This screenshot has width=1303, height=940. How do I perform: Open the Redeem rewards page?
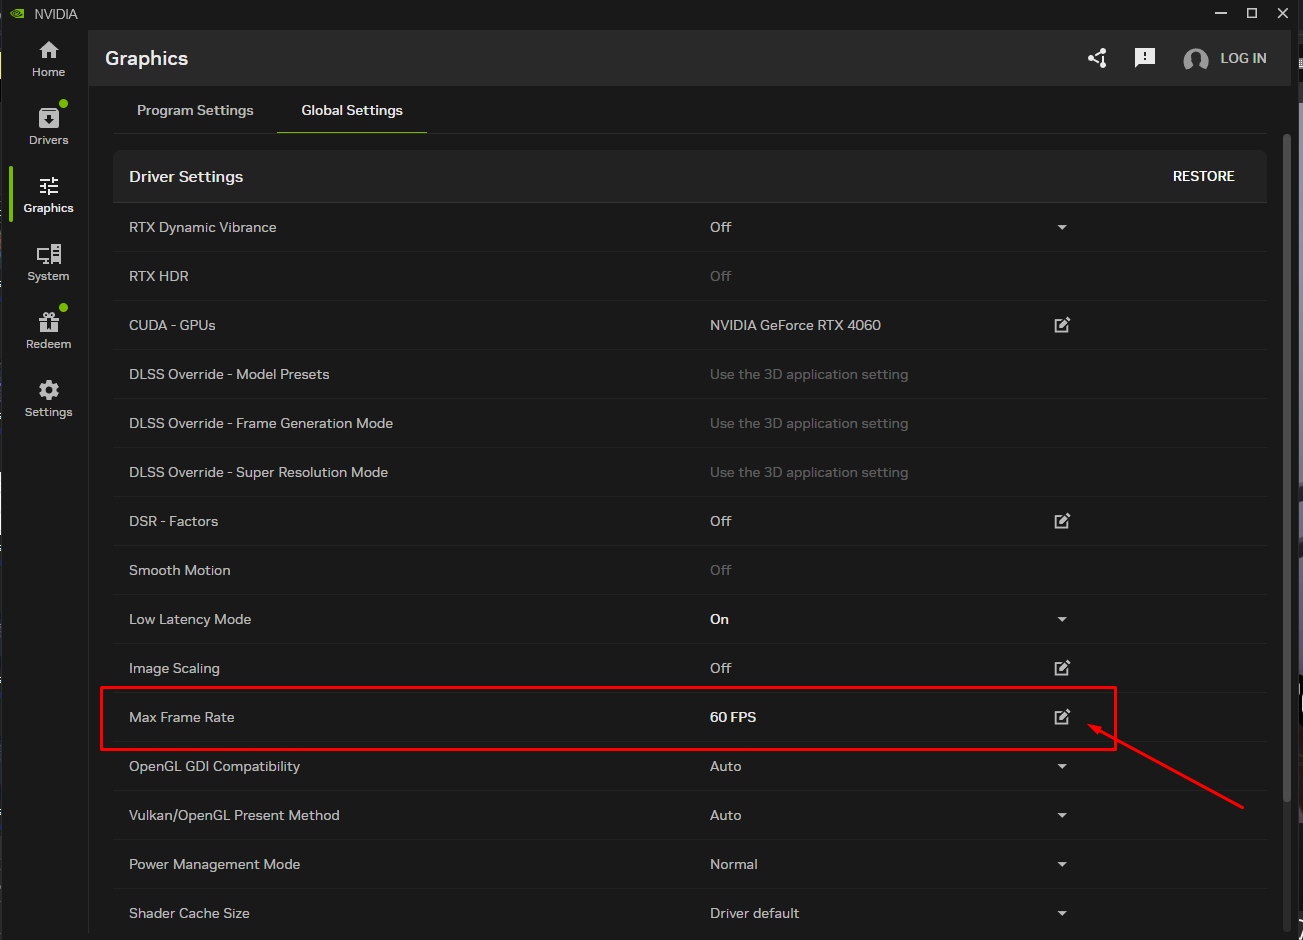(48, 330)
